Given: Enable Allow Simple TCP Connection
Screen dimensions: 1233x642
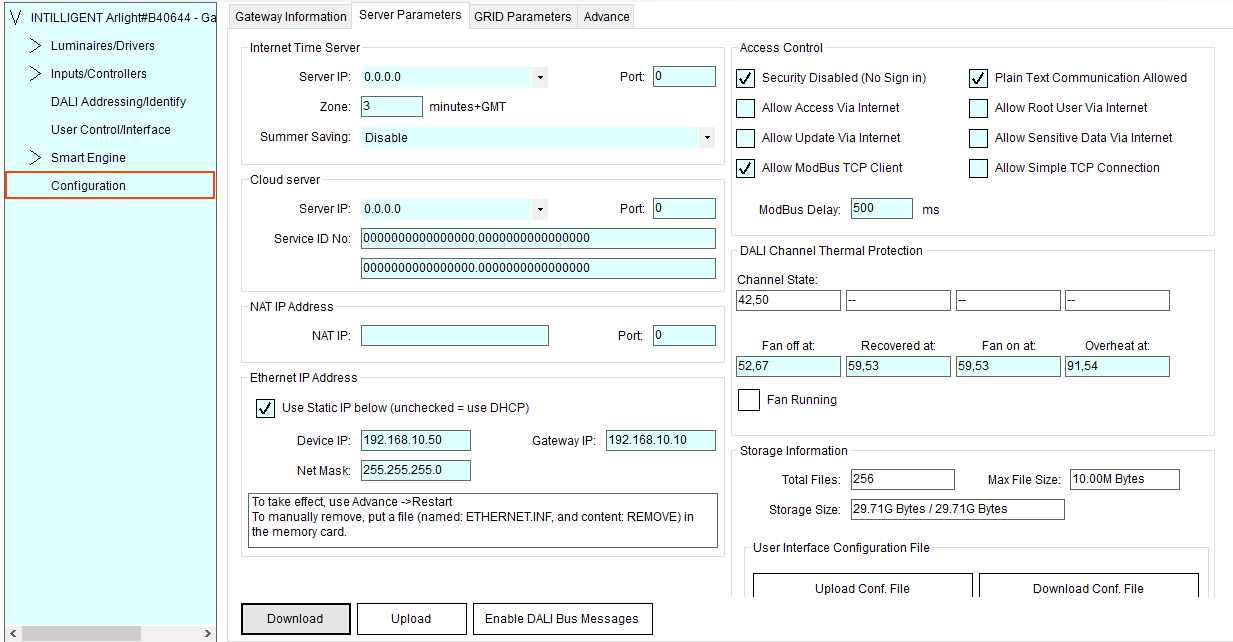Looking at the screenshot, I should pos(978,168).
